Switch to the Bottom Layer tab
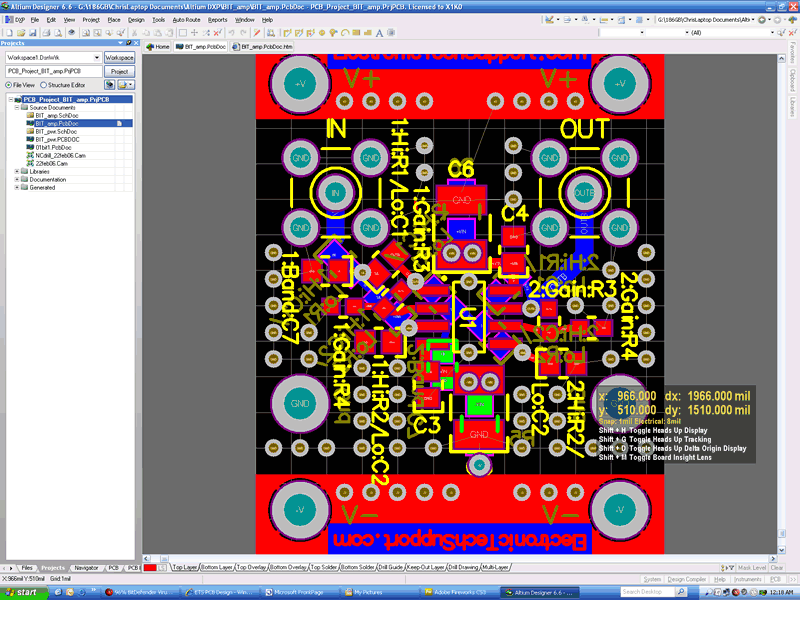This screenshot has height=623, width=800. coord(216,567)
